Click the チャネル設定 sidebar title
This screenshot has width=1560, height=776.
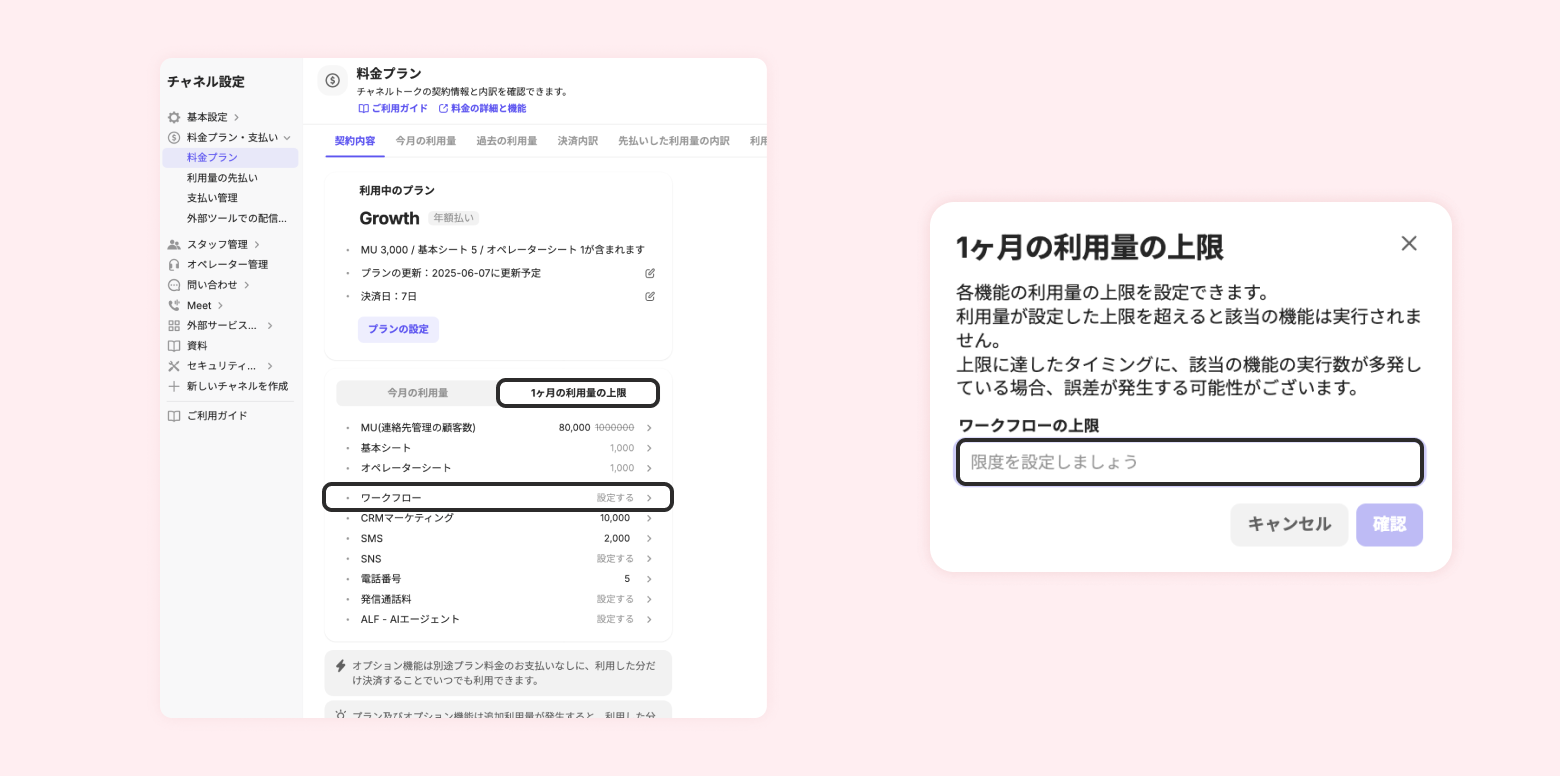[x=206, y=82]
